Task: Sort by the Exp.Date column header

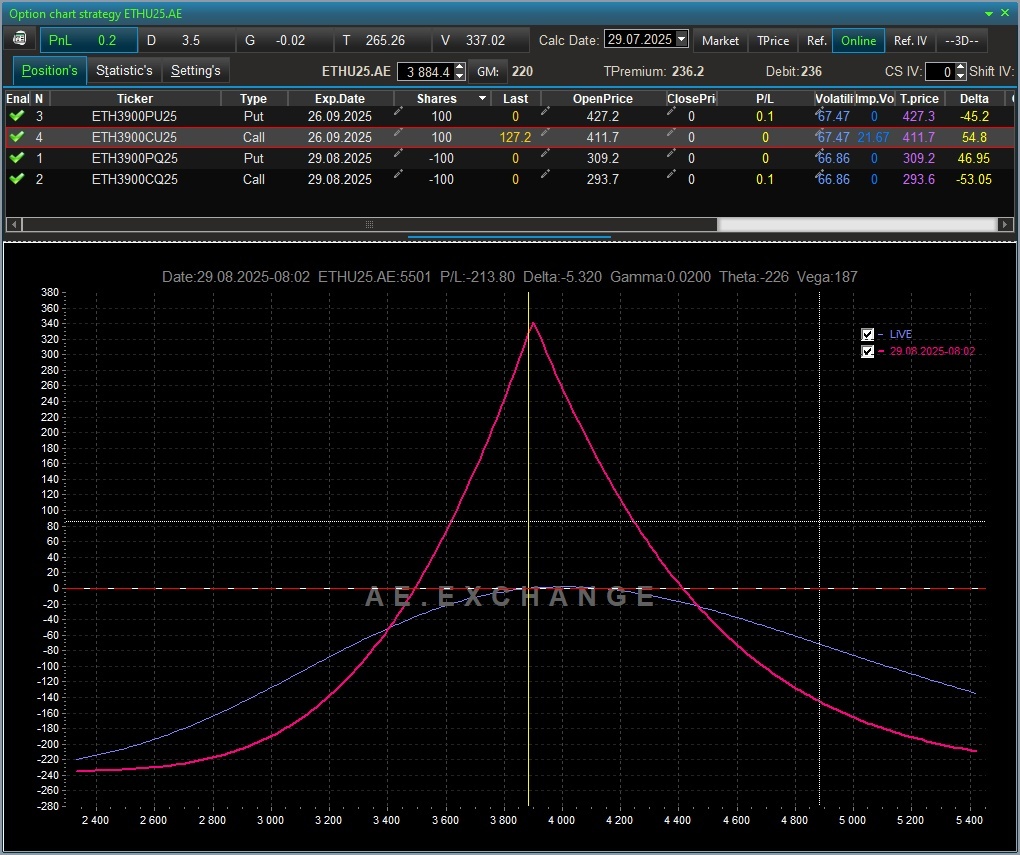Action: pyautogui.click(x=340, y=98)
